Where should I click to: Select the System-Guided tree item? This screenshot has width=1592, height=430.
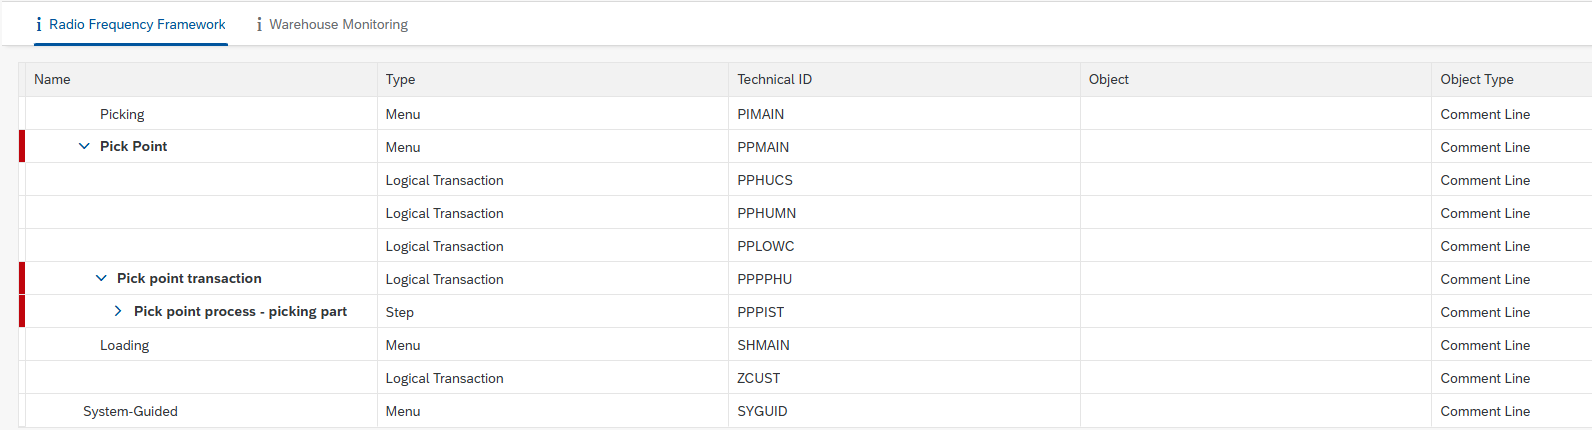pos(130,411)
